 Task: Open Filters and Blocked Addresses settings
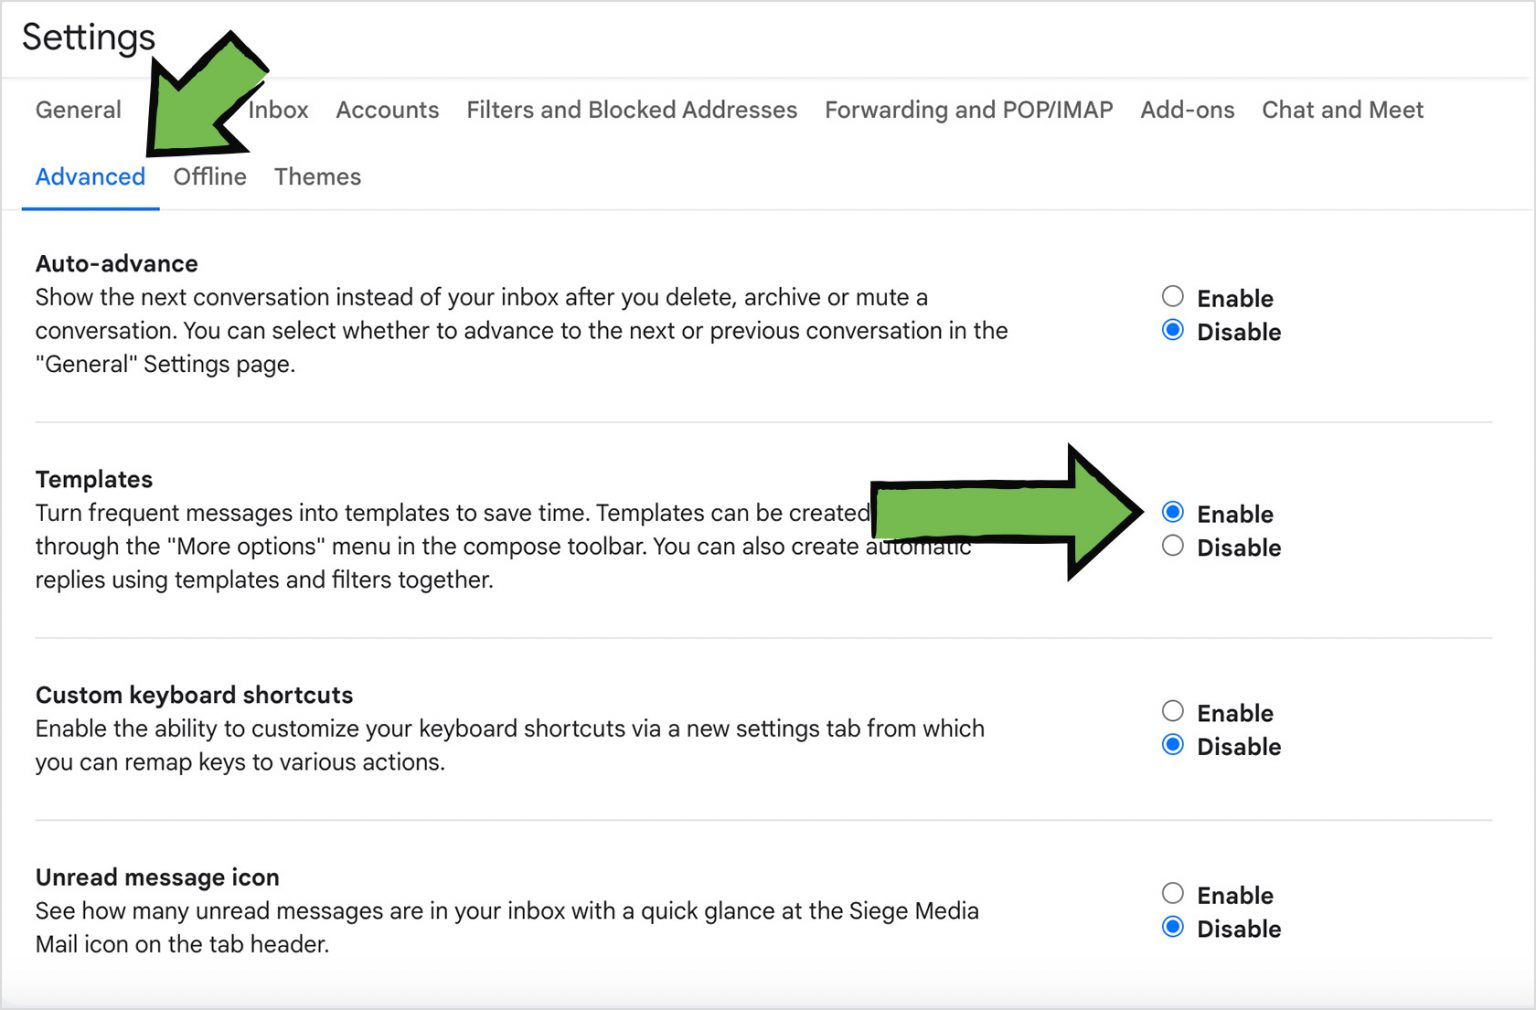tap(631, 110)
